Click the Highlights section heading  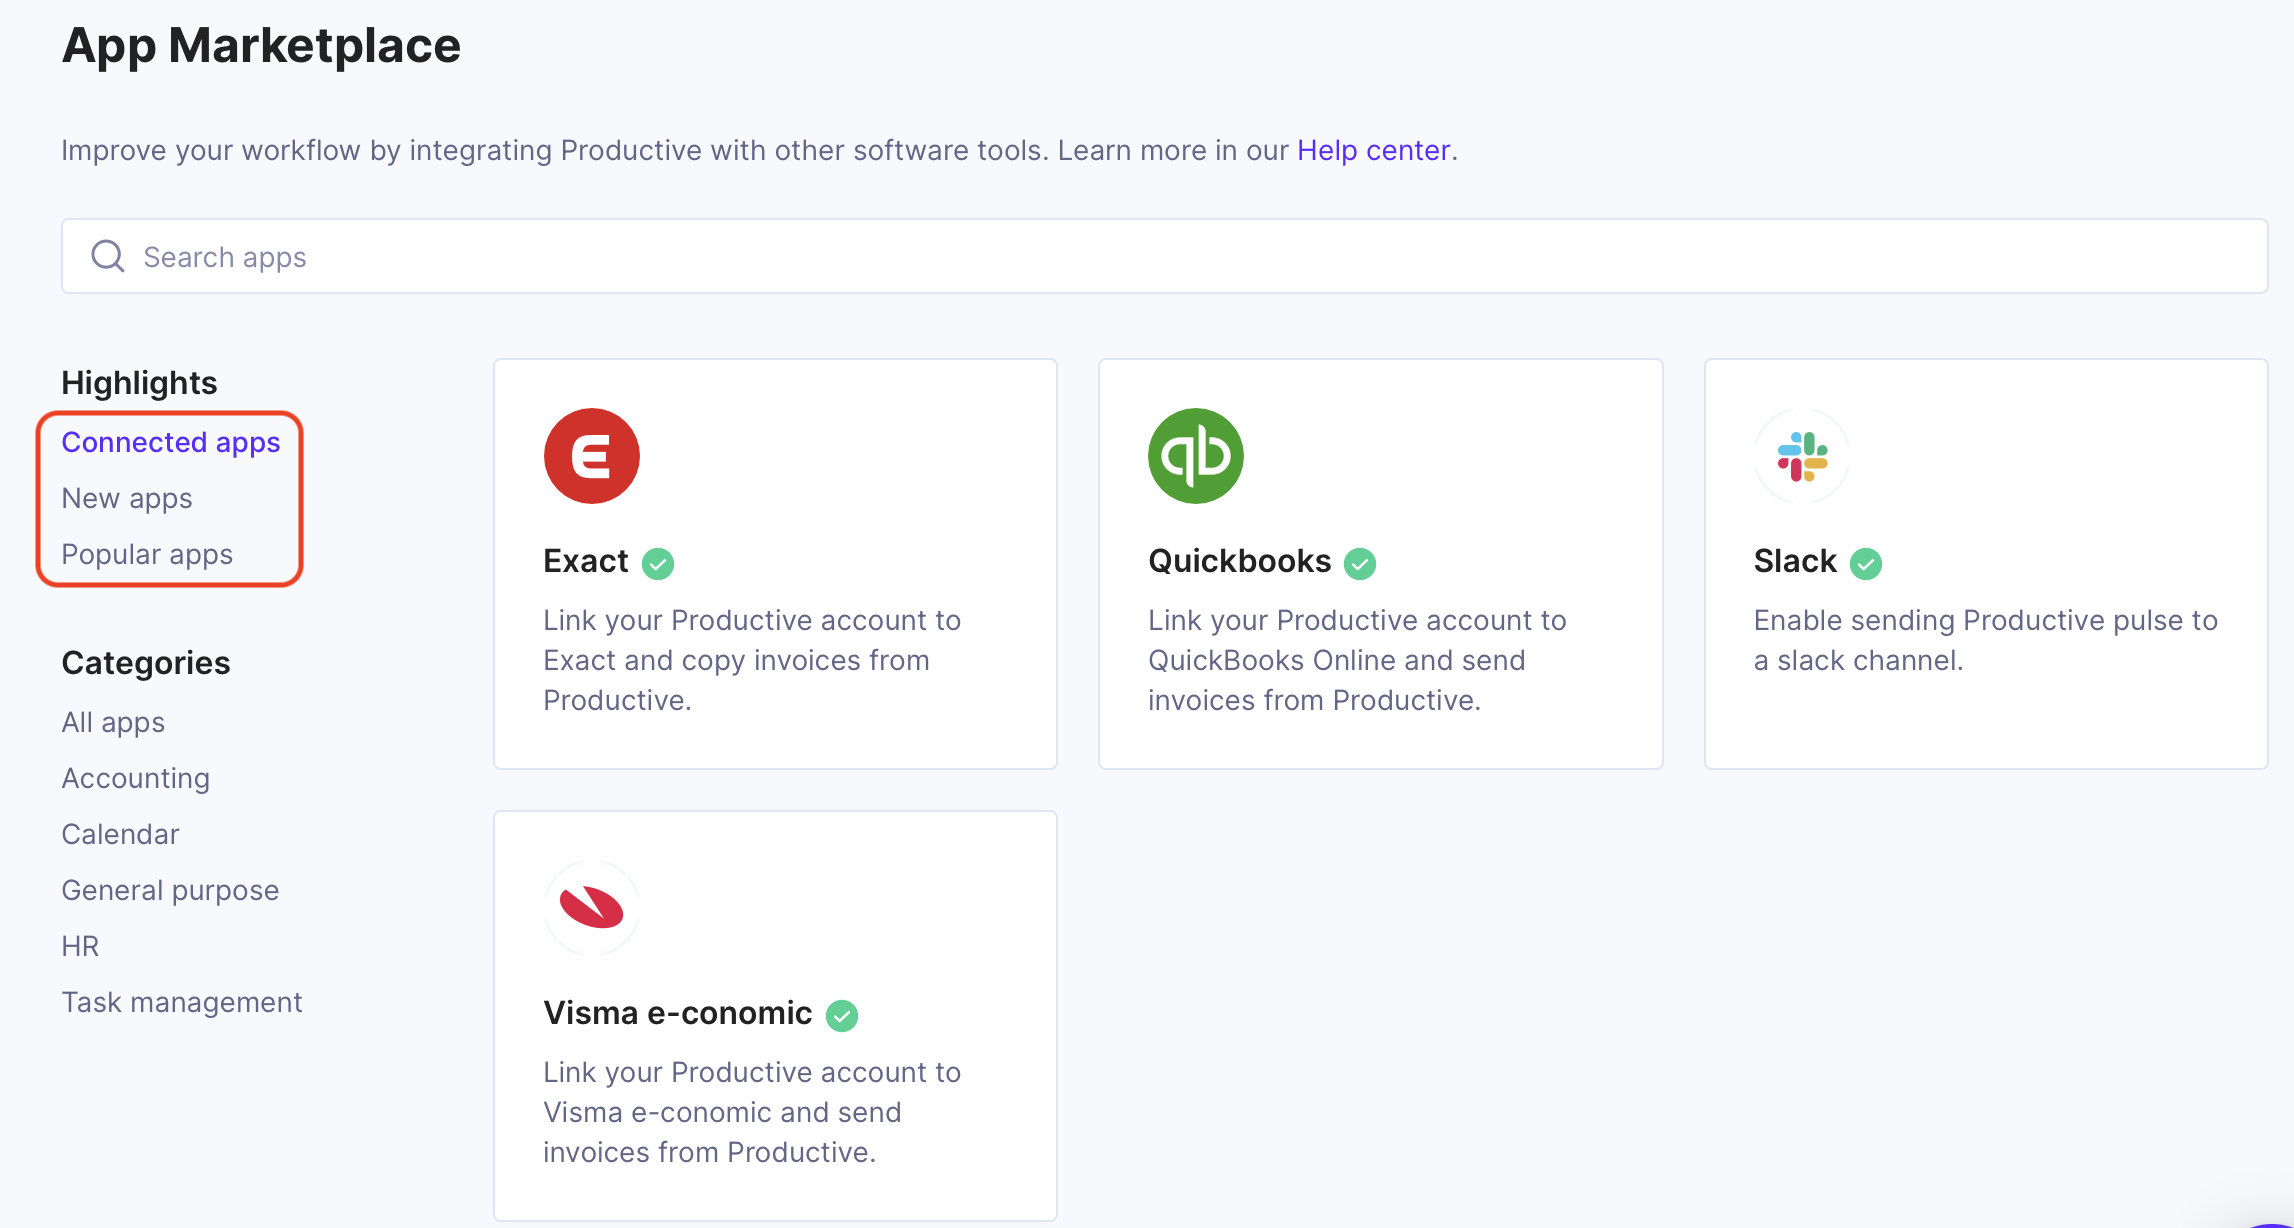click(139, 383)
